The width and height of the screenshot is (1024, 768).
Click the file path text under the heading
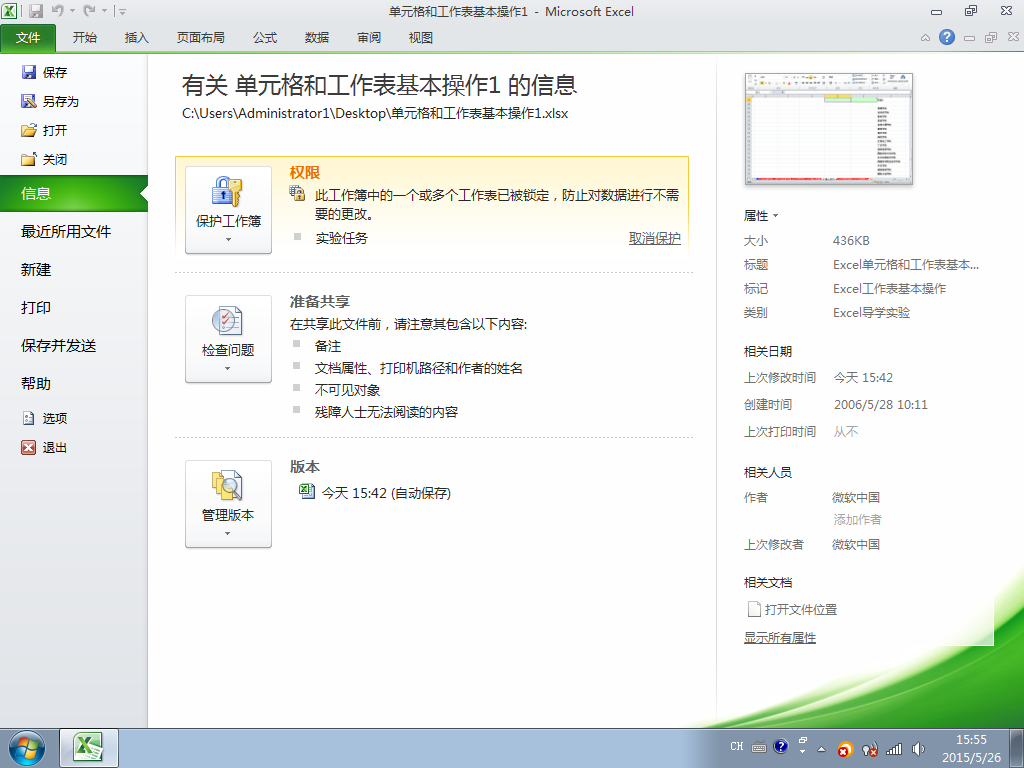tap(375, 114)
